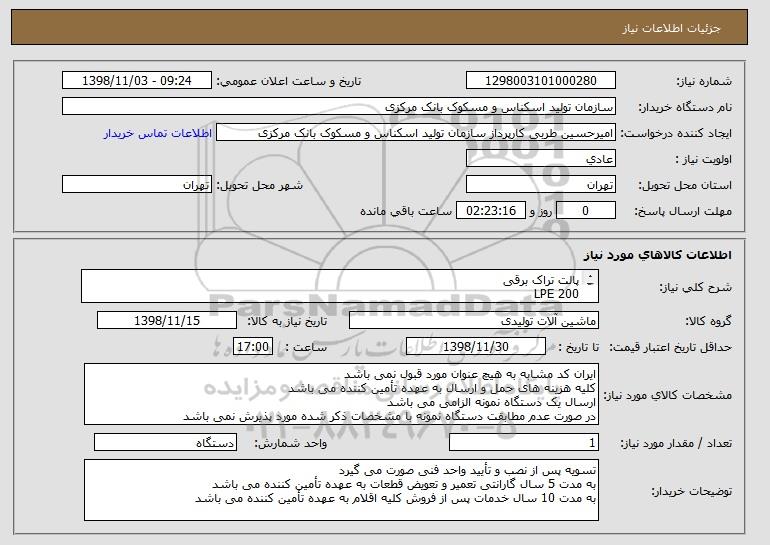Click the price validity date field 1398/11/30
Image resolution: width=770 pixels, height=545 pixels.
click(476, 347)
